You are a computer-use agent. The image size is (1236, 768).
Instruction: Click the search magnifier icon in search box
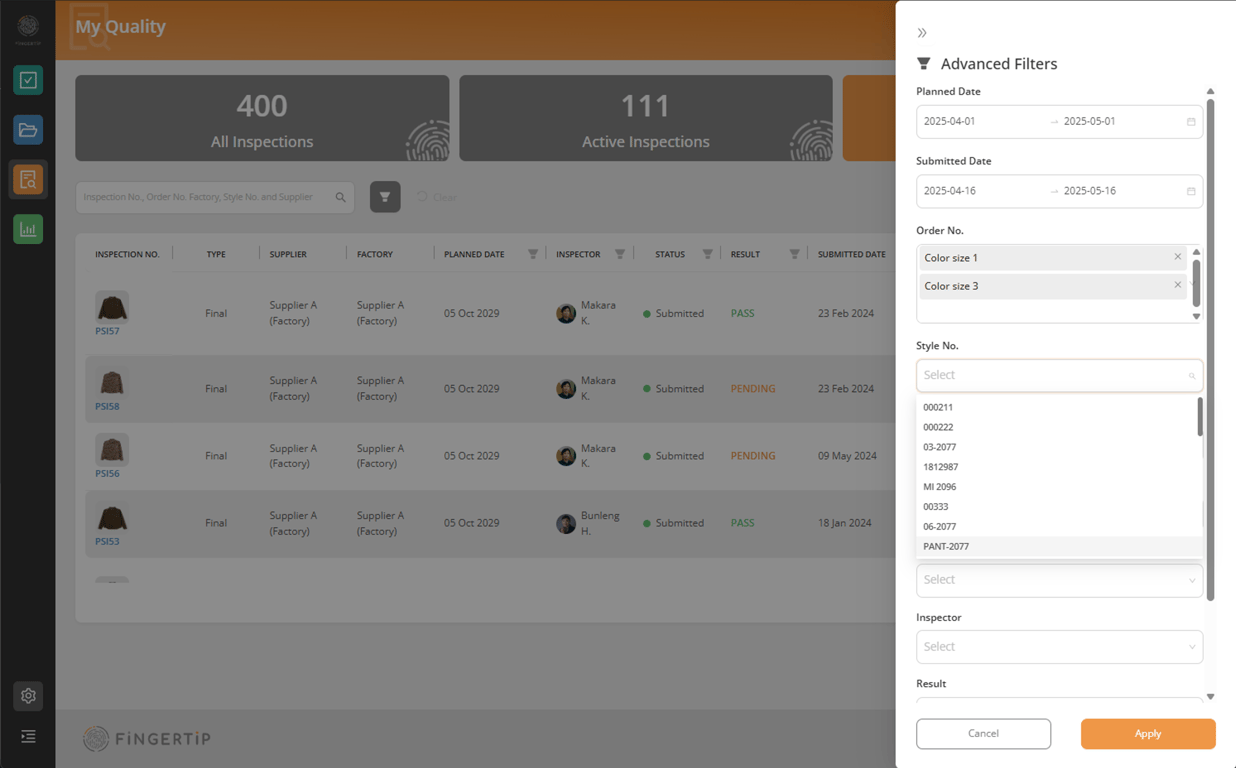coord(341,197)
